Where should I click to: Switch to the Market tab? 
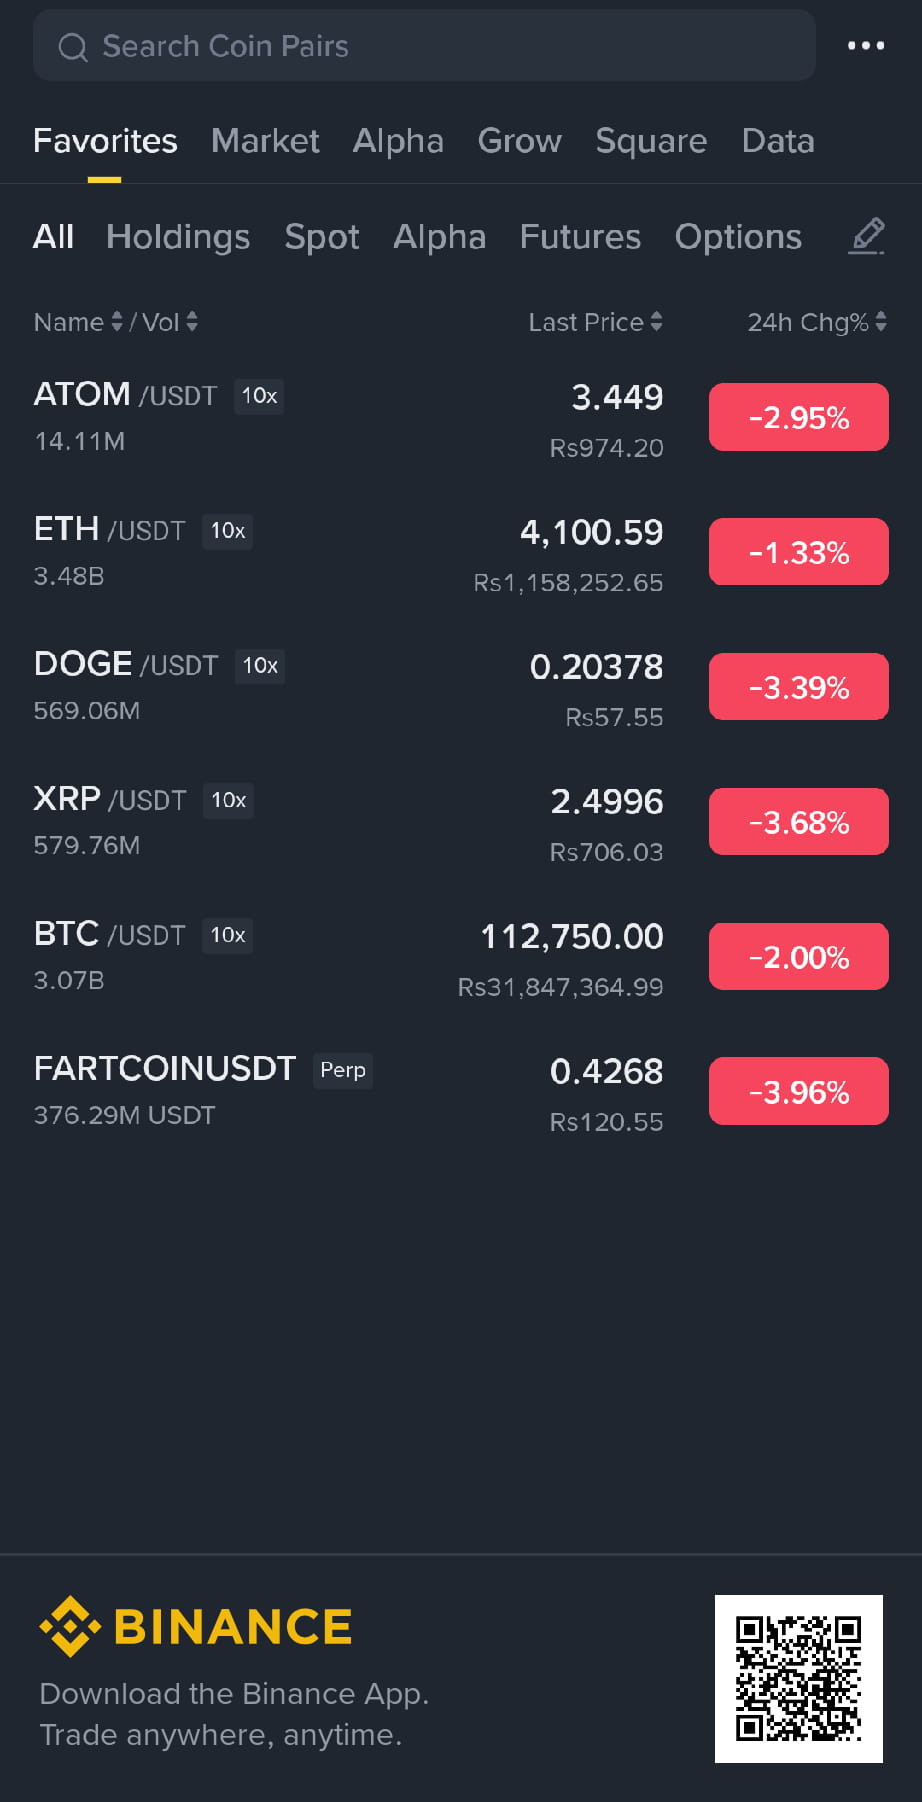tap(265, 141)
